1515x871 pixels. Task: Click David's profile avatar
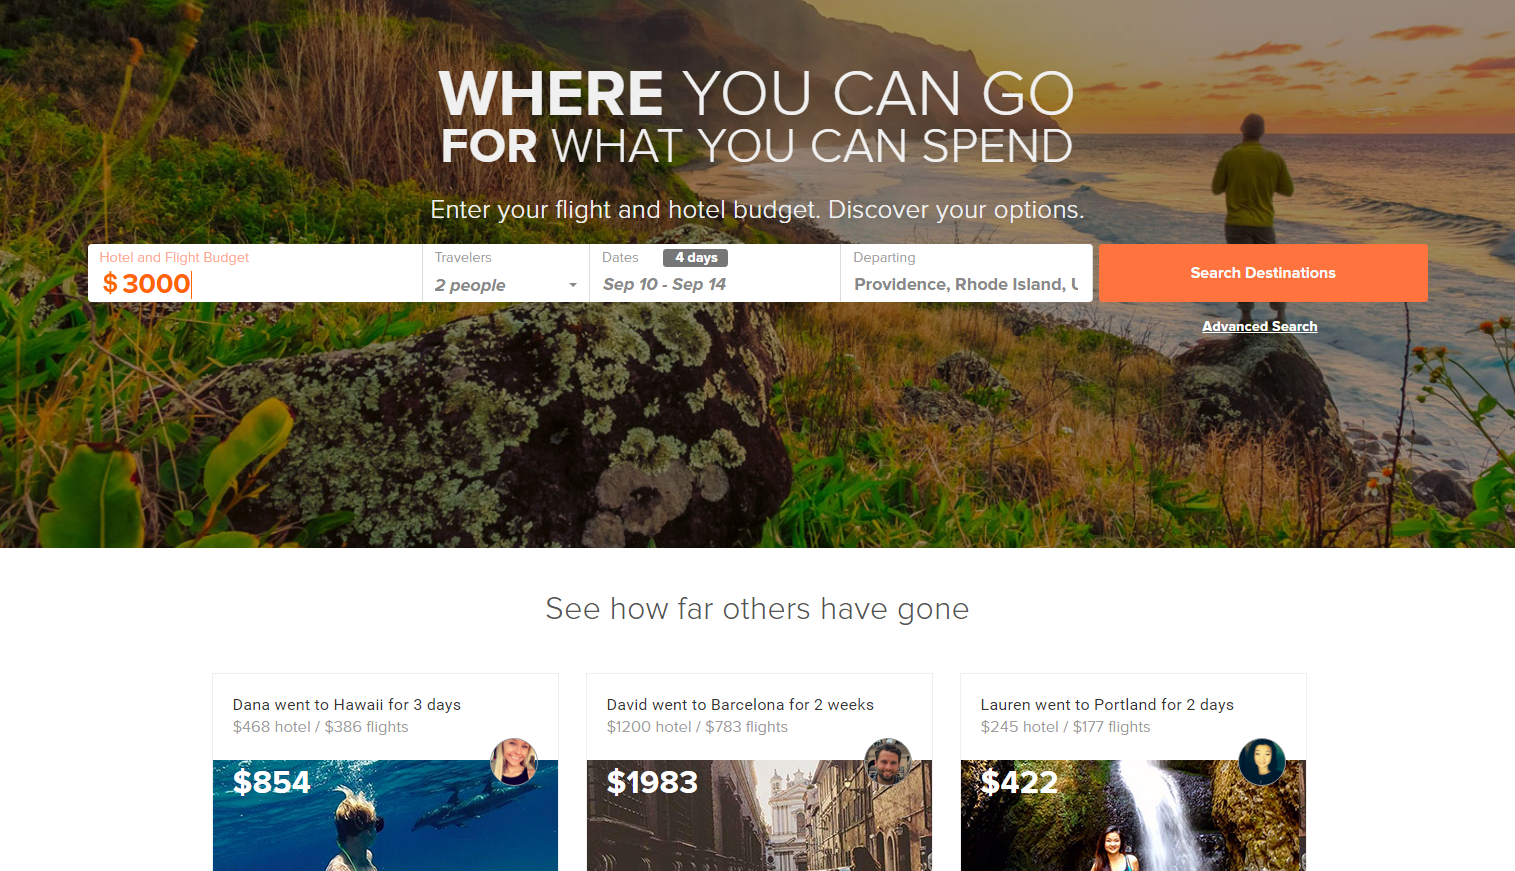point(888,762)
